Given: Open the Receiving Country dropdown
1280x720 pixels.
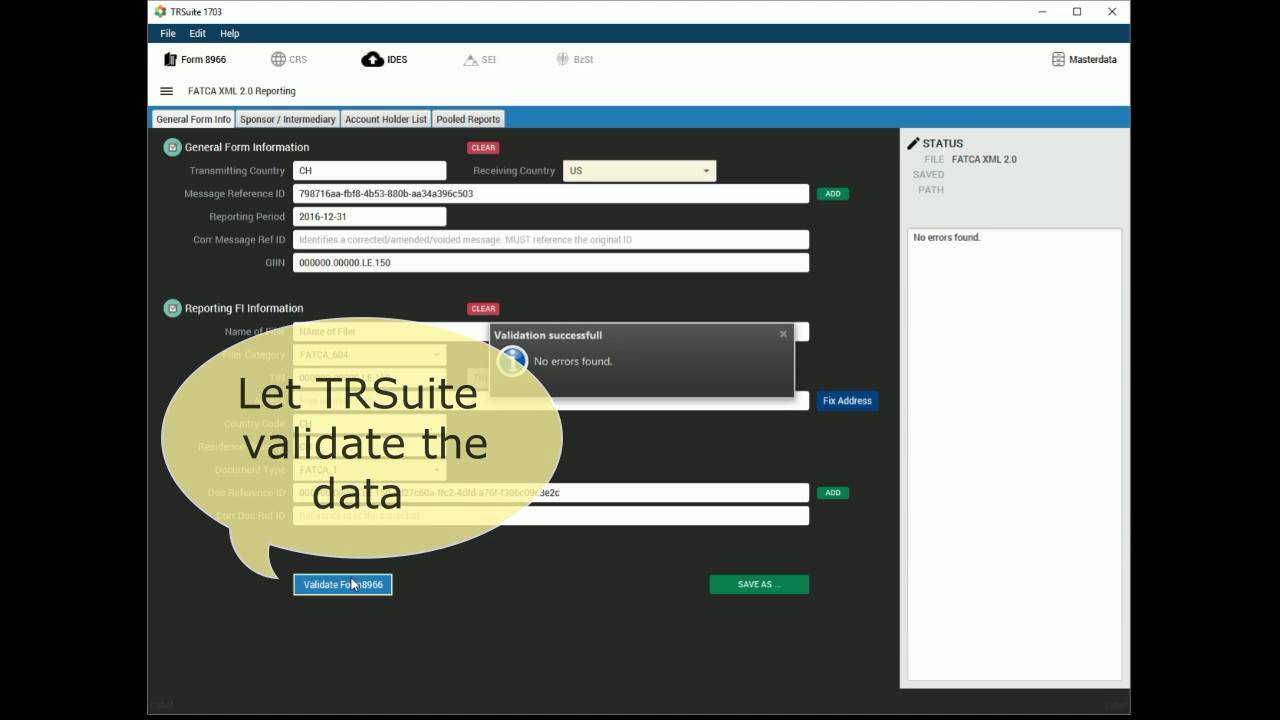Looking at the screenshot, I should tap(639, 171).
